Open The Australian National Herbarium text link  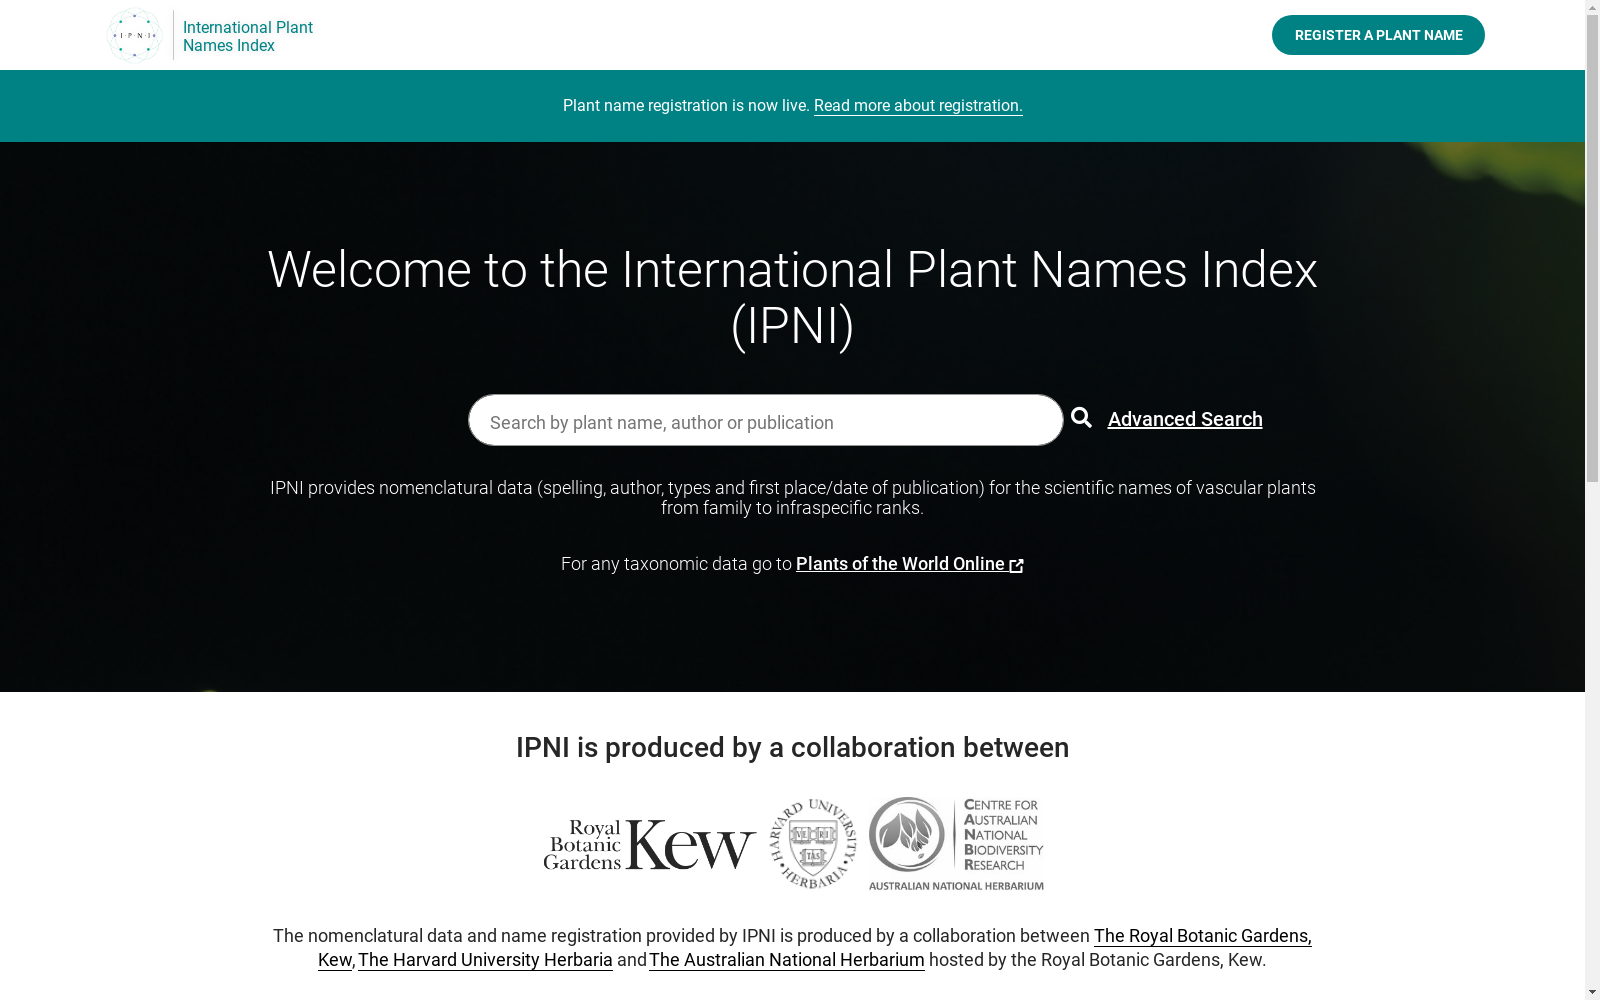787,960
